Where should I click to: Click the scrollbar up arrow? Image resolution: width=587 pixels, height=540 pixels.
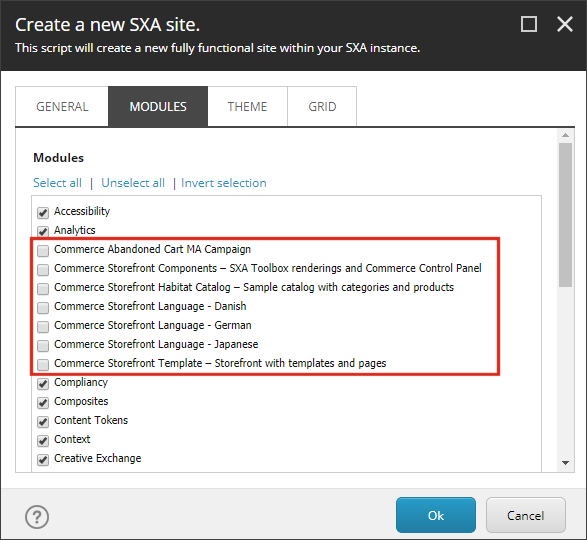[565, 135]
